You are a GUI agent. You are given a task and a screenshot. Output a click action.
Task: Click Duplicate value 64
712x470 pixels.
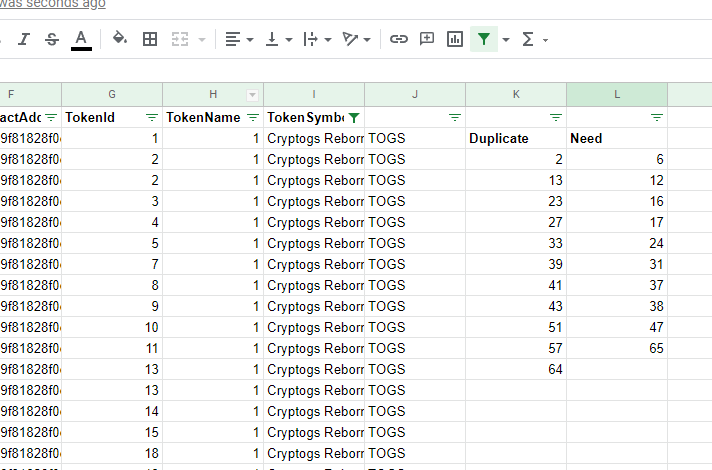(x=516, y=369)
